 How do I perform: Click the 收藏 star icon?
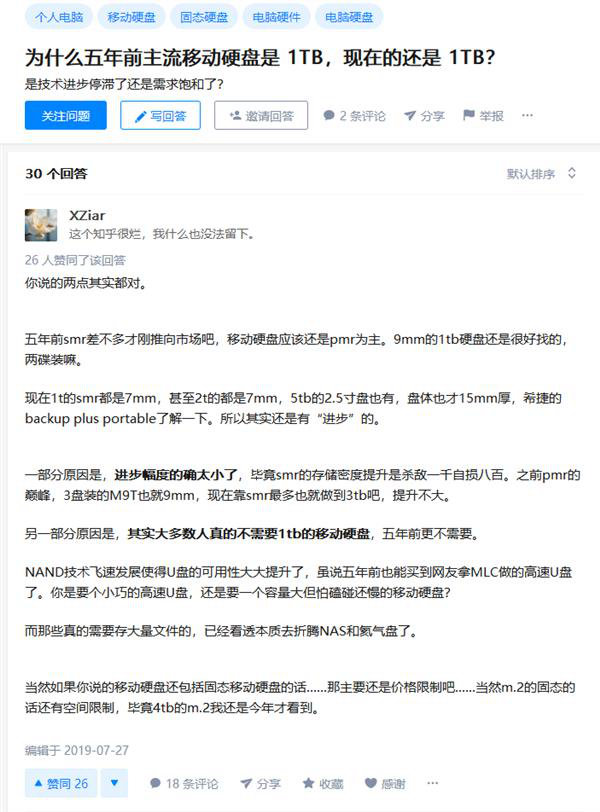(x=309, y=783)
